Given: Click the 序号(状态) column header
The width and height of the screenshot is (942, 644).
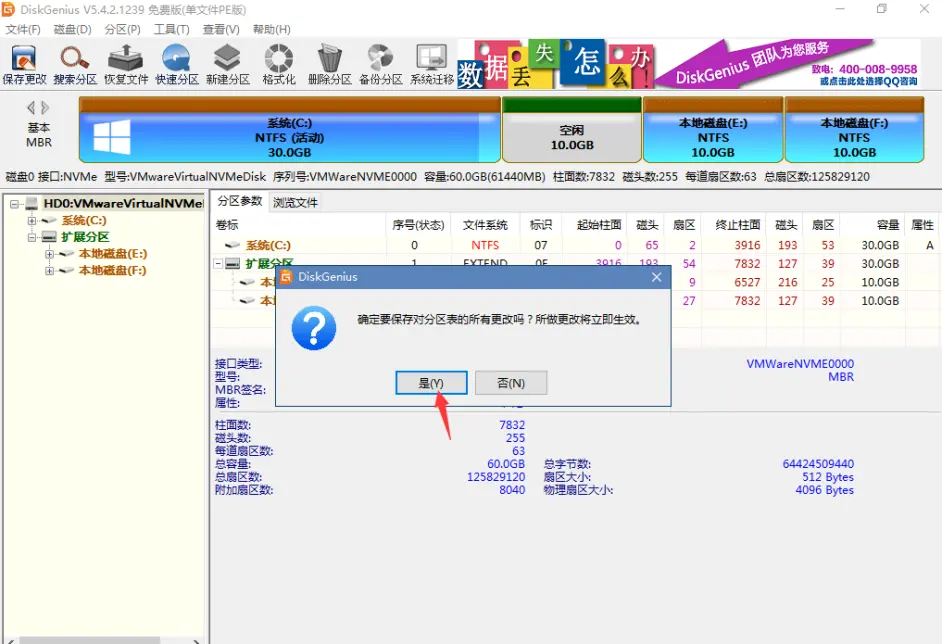Looking at the screenshot, I should point(418,225).
